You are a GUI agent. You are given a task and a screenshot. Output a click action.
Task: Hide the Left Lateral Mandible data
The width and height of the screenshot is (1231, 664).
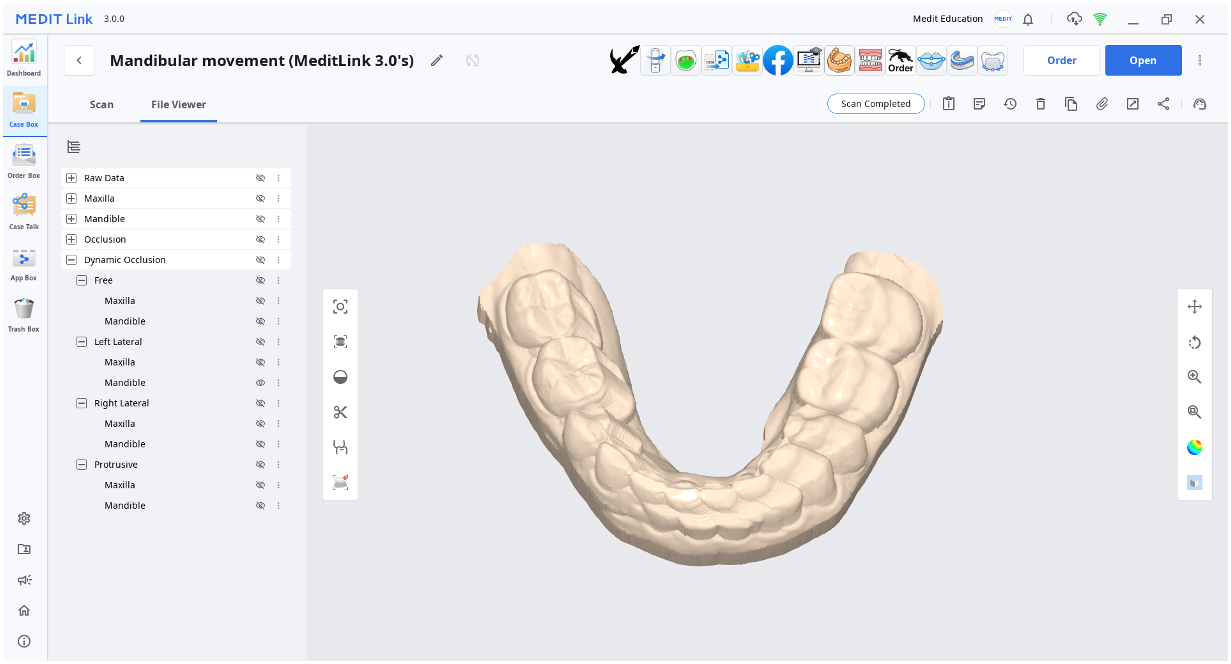260,382
